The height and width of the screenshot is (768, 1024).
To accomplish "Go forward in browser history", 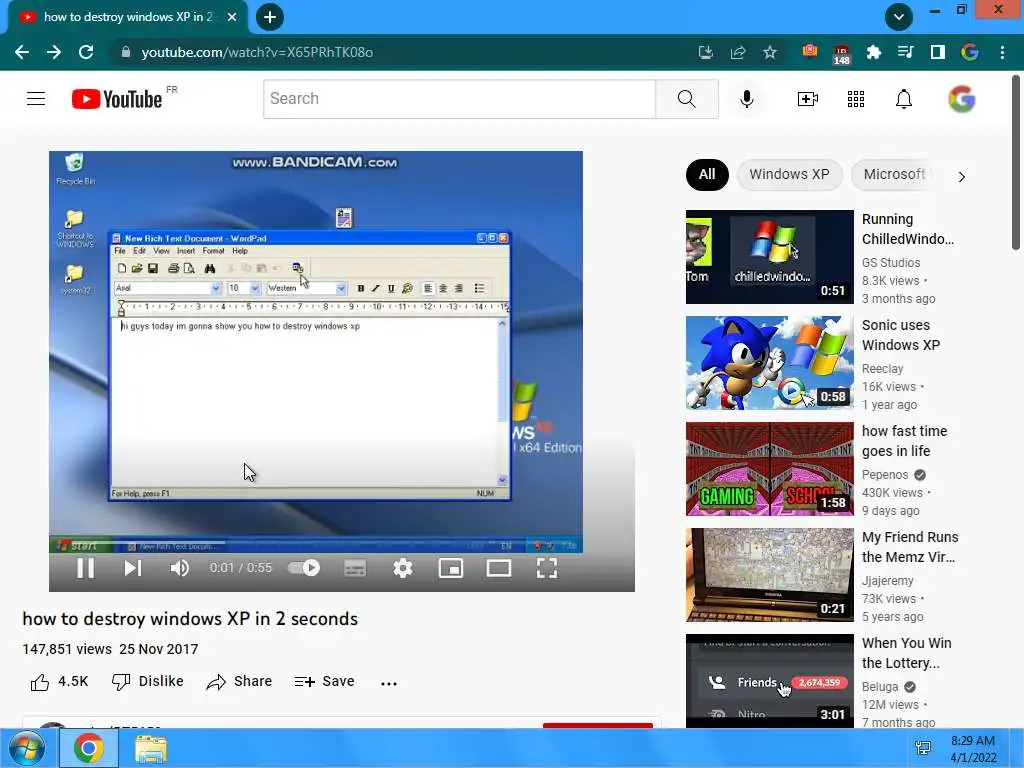I will click(x=54, y=52).
